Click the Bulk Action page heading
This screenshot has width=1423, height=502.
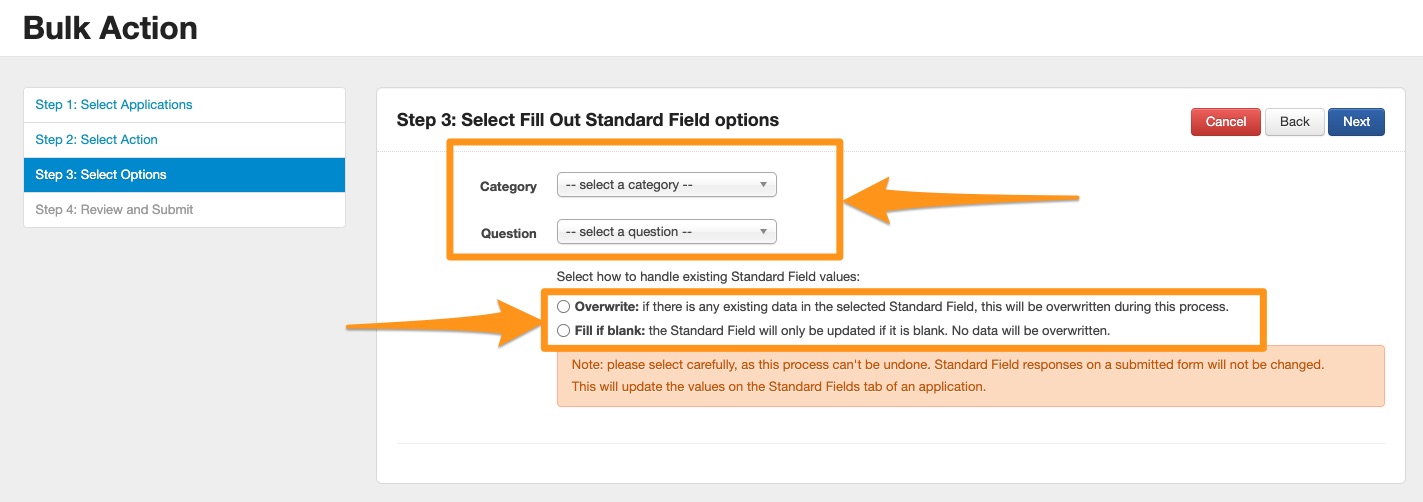pos(110,28)
